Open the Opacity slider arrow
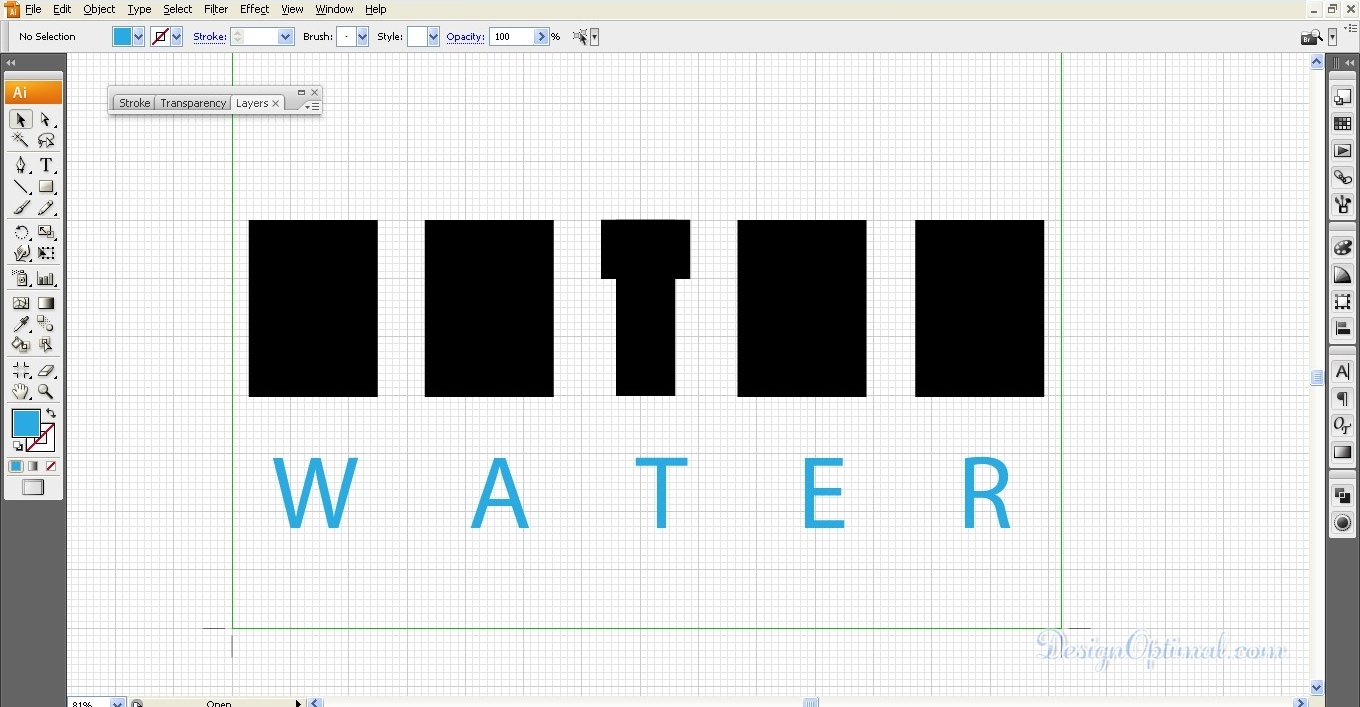1360x707 pixels. (542, 37)
